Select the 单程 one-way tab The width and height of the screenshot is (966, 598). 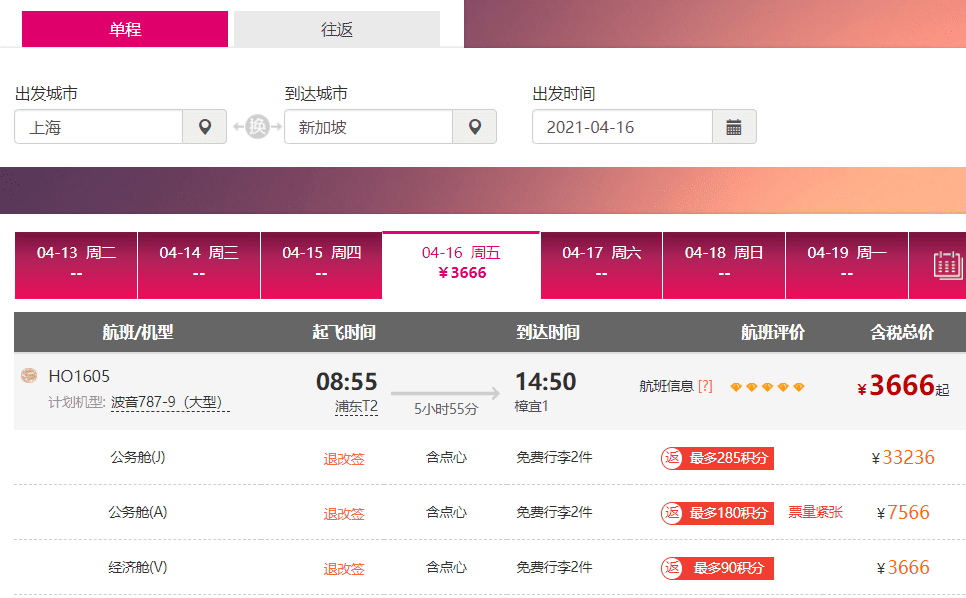pyautogui.click(x=125, y=29)
